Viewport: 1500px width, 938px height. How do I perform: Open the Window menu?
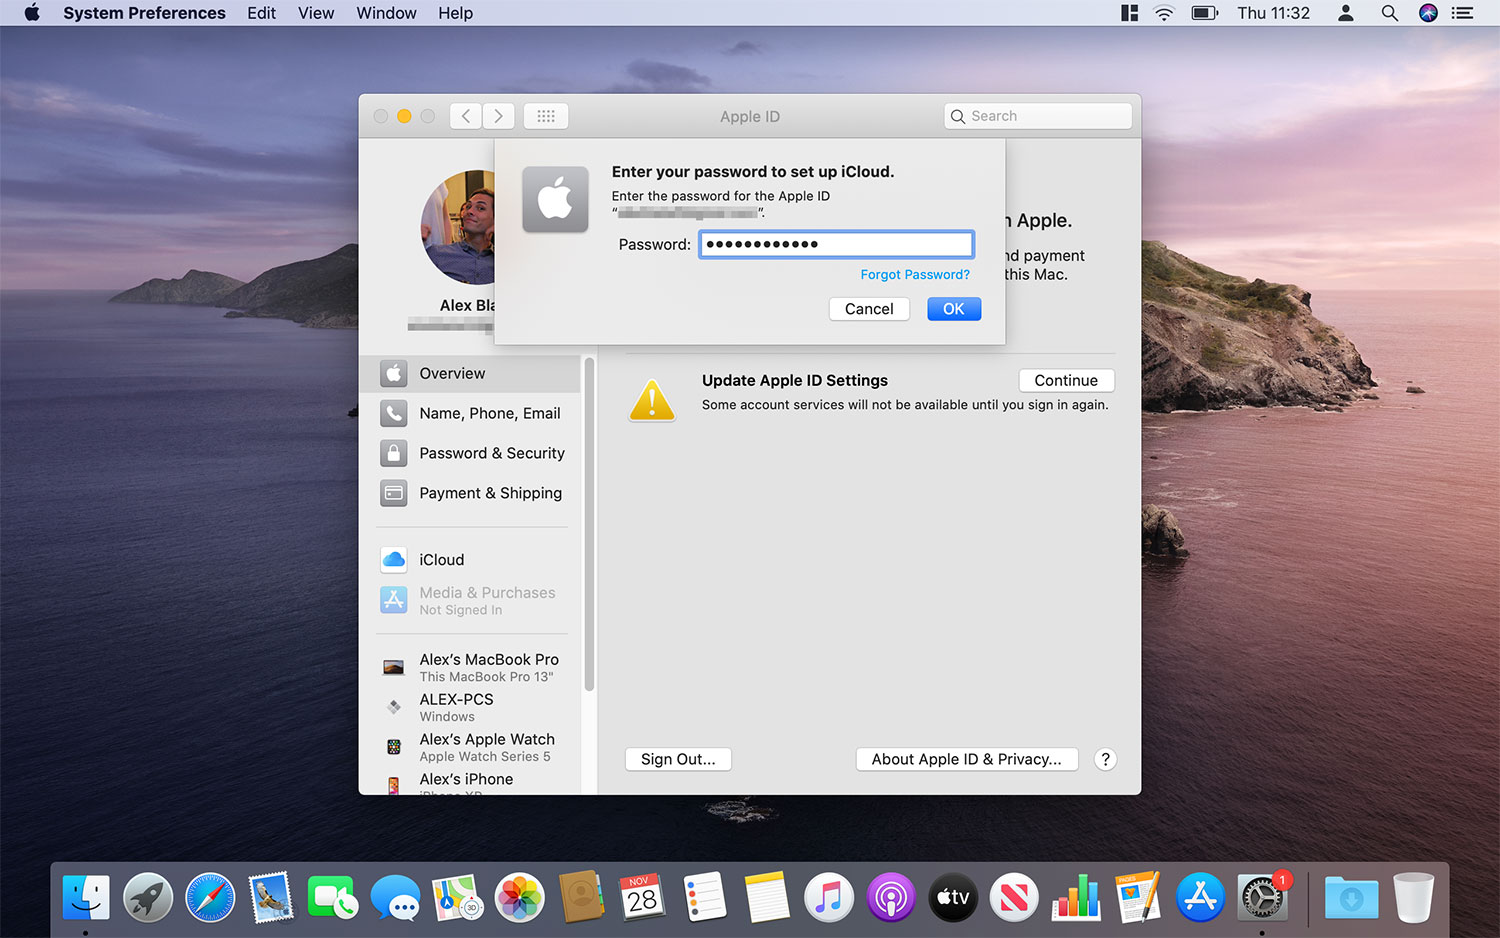click(386, 13)
